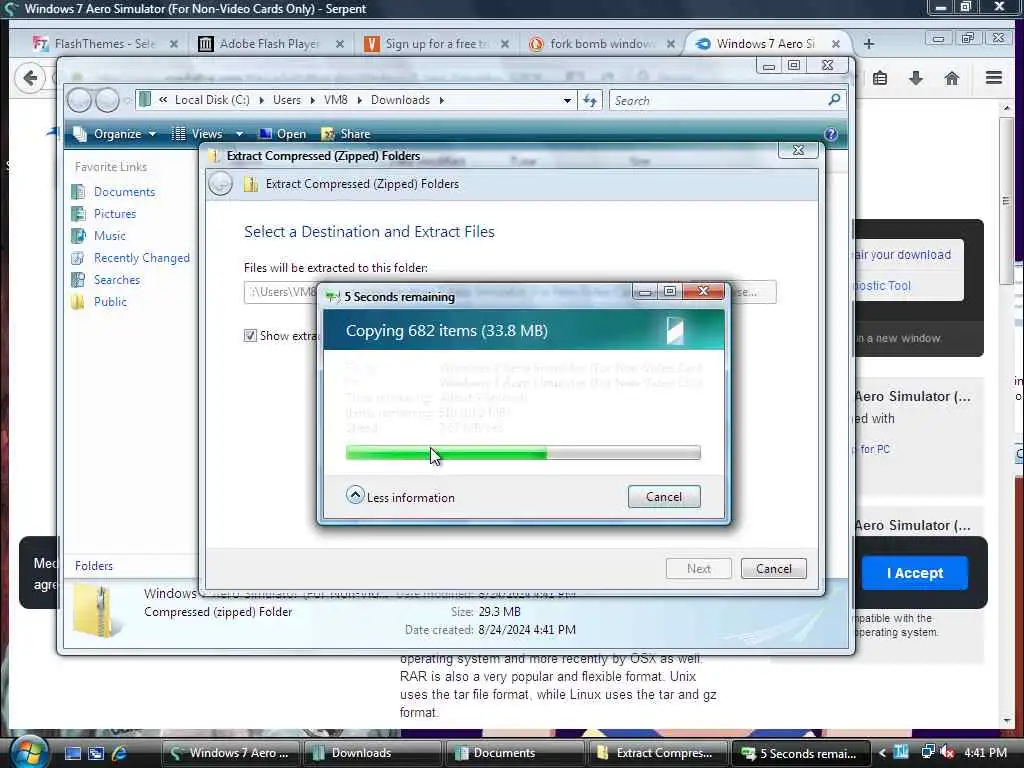Open the address bar history dropdown
This screenshot has width=1024, height=768.
coord(567,101)
